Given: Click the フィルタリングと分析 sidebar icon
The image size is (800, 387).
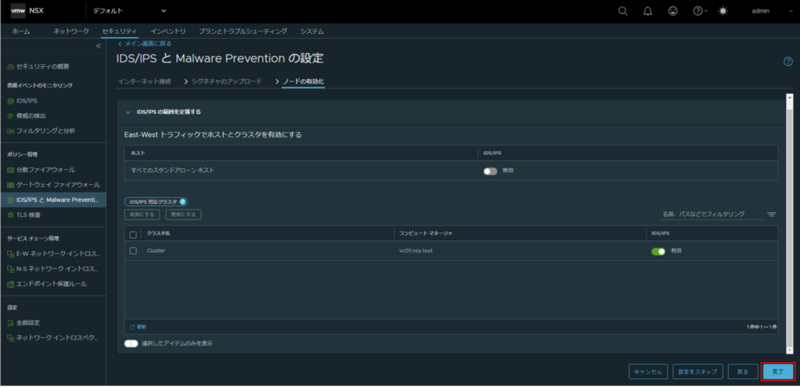Looking at the screenshot, I should pyautogui.click(x=10, y=131).
